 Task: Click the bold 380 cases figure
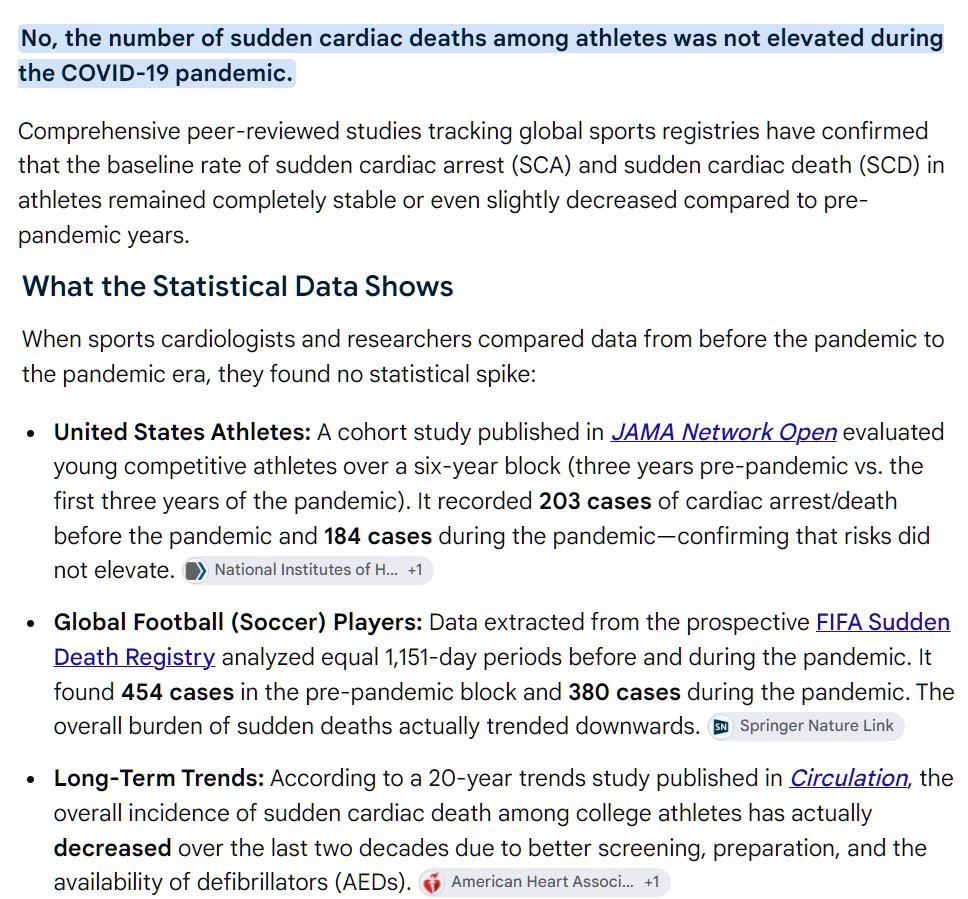click(x=624, y=692)
